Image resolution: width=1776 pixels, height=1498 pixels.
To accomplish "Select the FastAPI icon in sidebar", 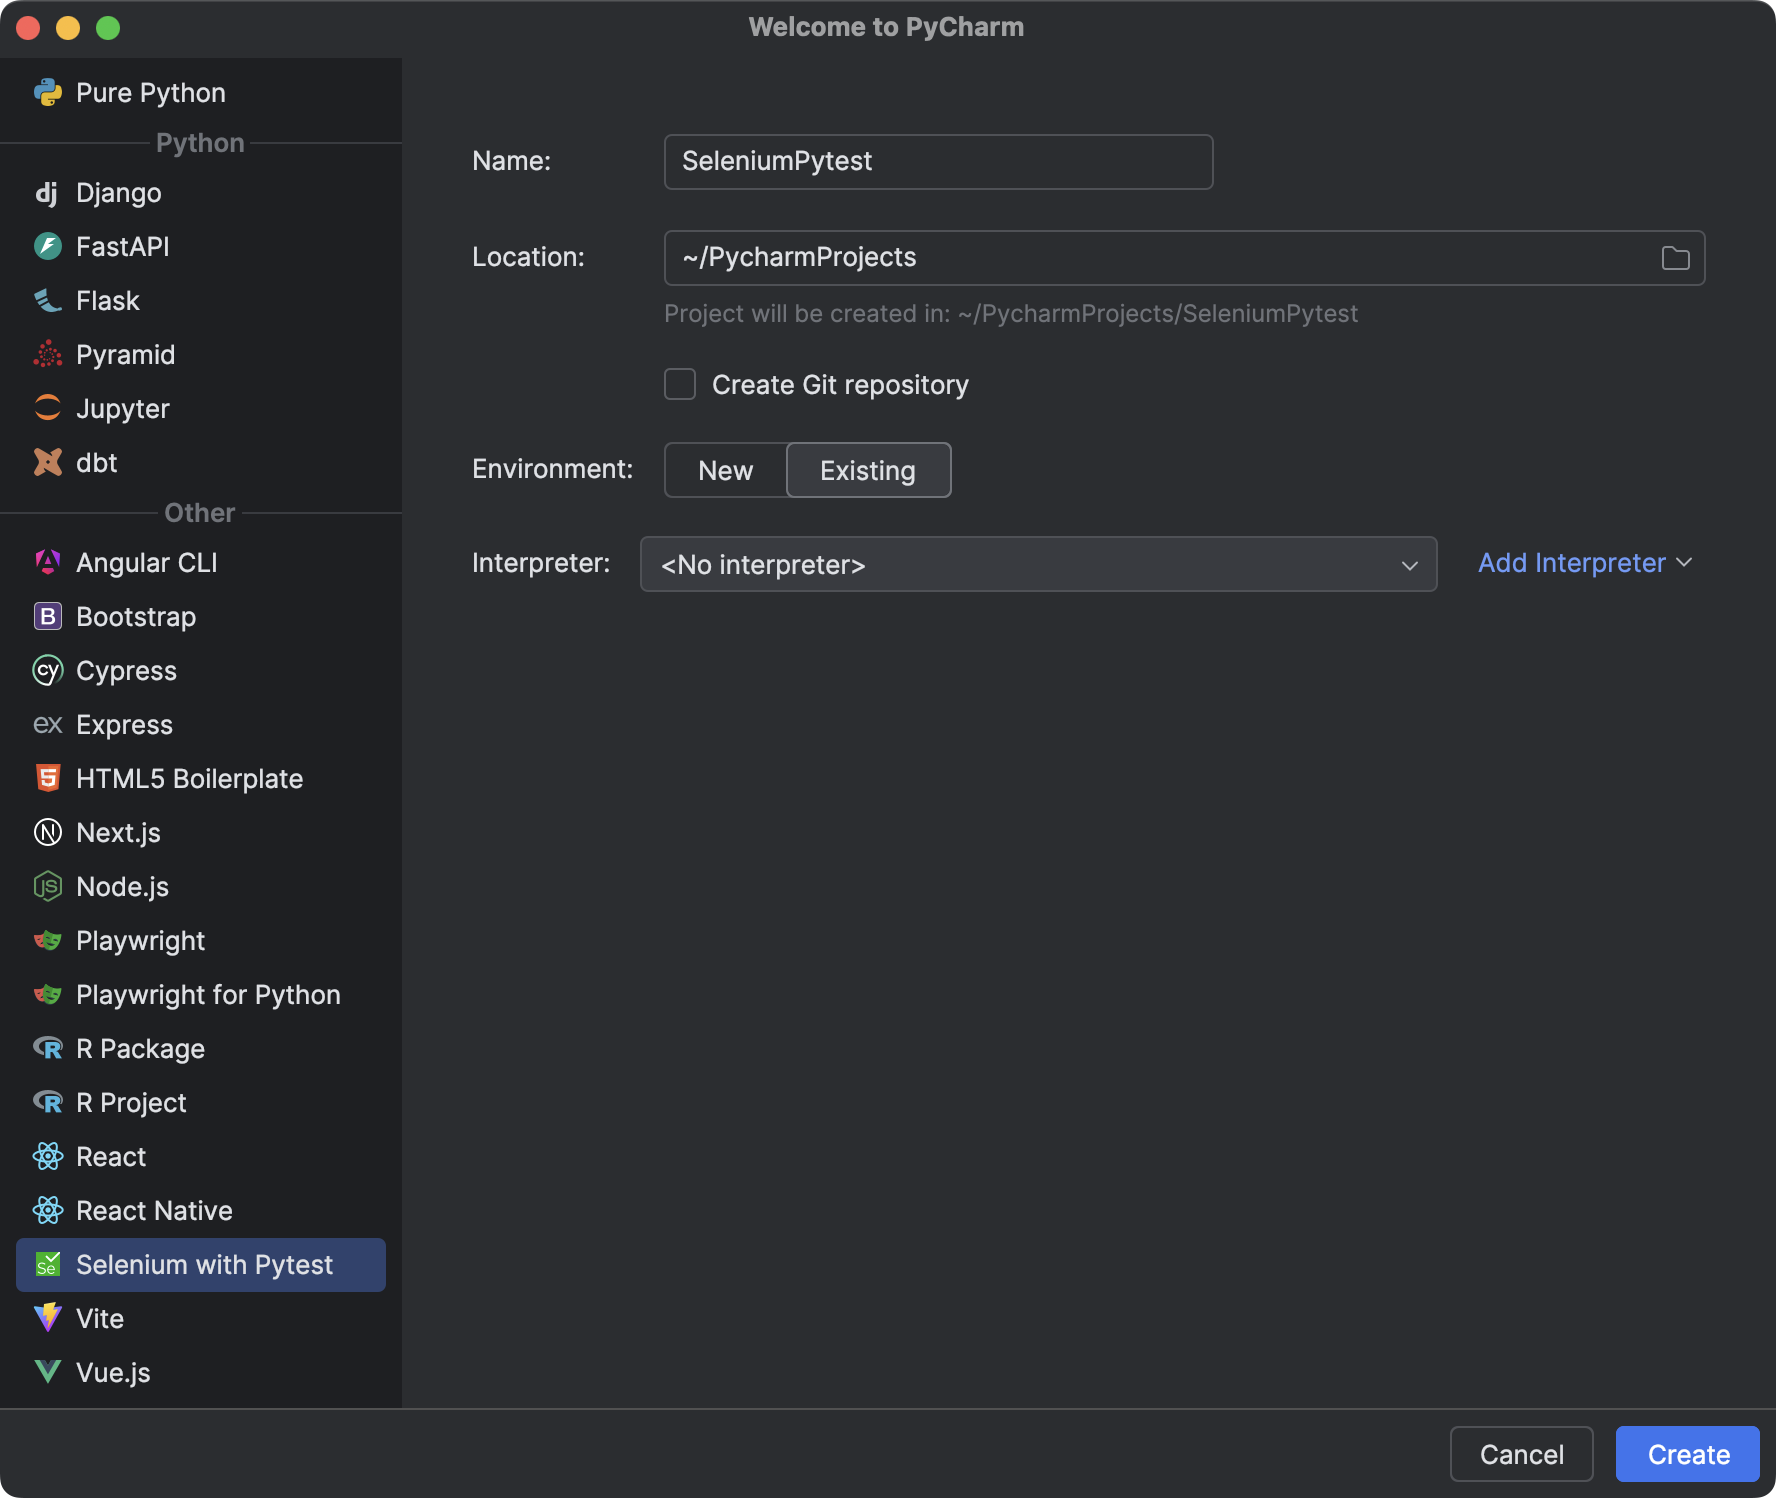I will pos(47,246).
